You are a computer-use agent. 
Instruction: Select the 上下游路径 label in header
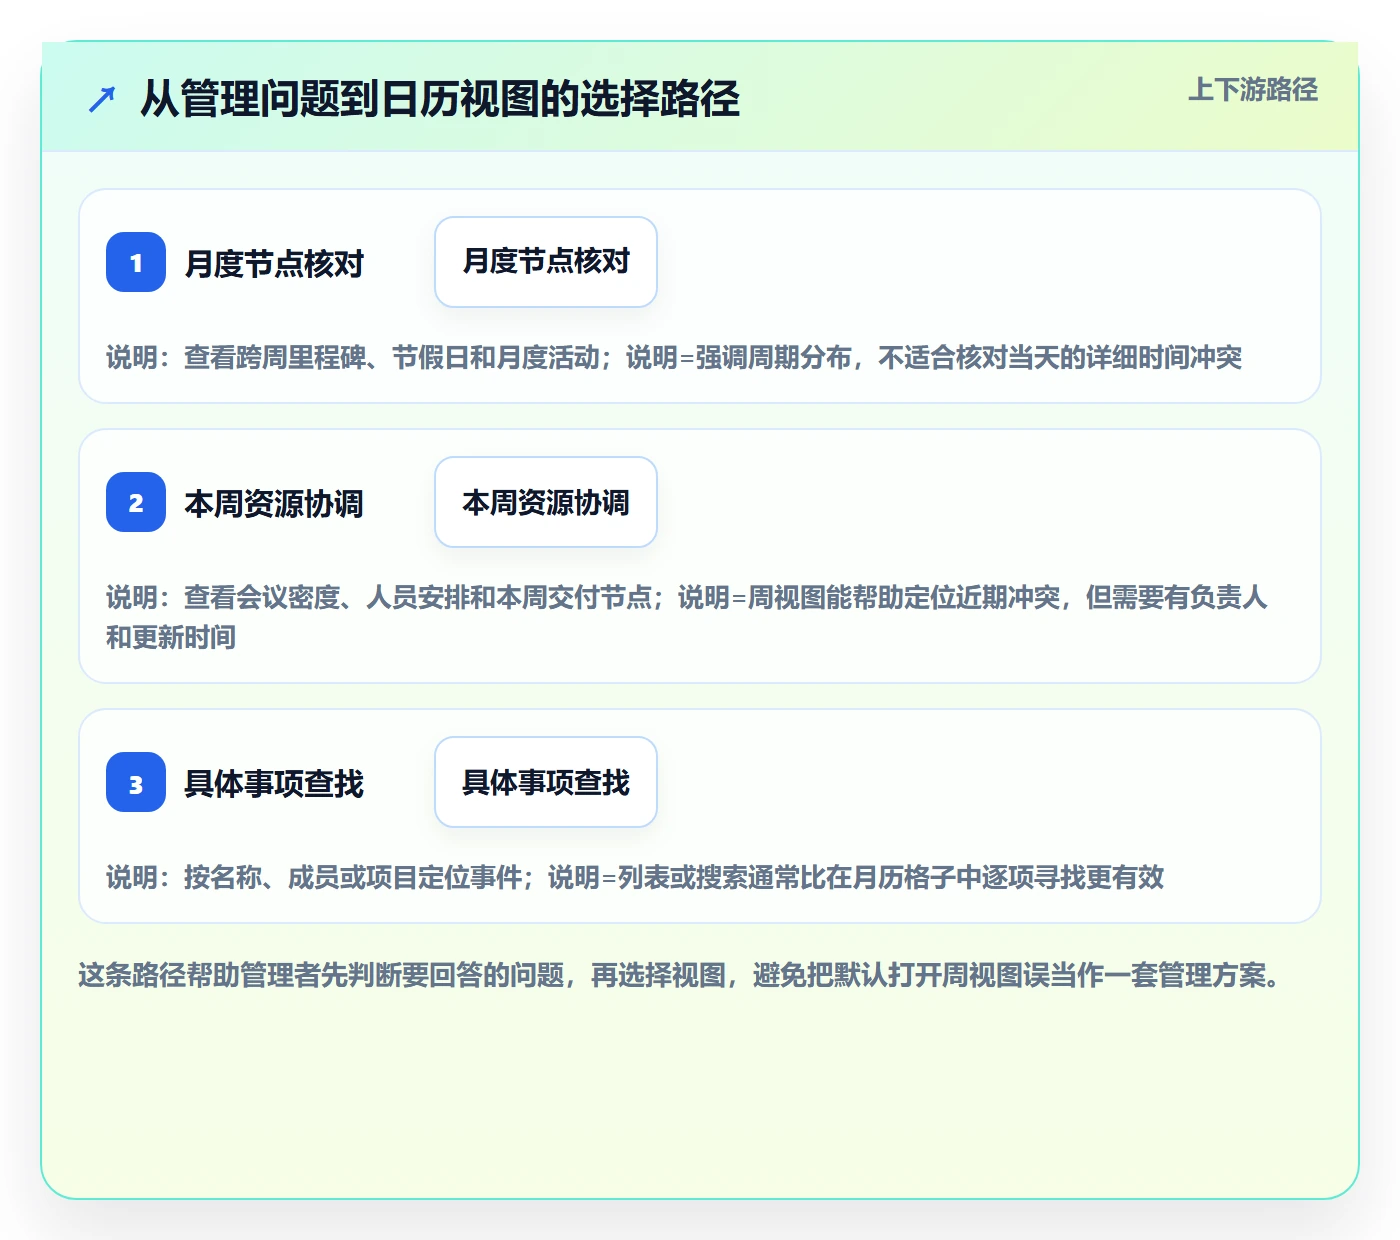1253,90
